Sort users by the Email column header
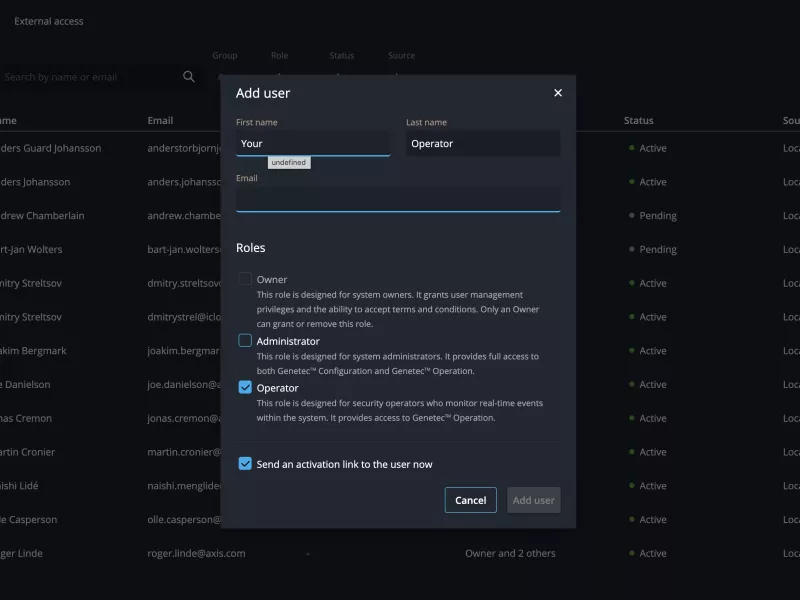The width and height of the screenshot is (800, 600). (160, 120)
